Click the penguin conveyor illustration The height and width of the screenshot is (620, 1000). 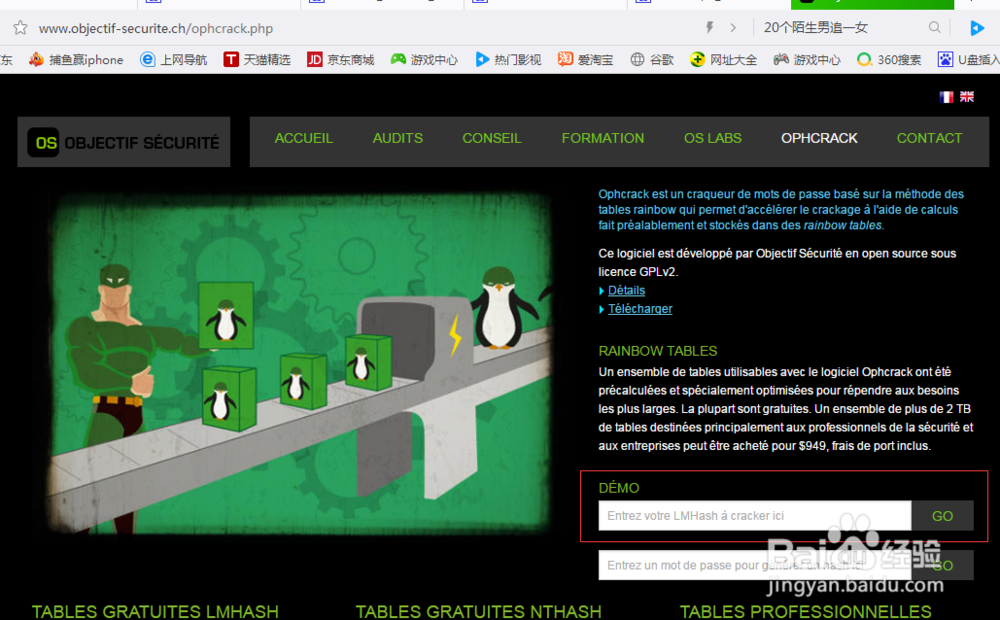point(300,364)
